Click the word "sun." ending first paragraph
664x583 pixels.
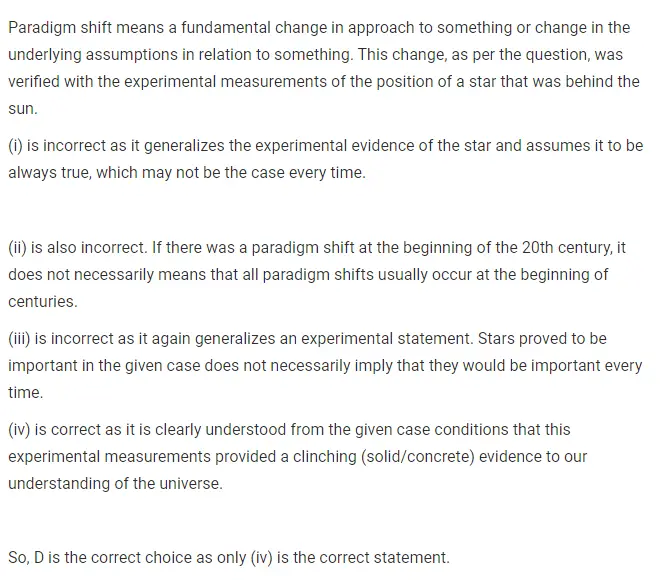(x=23, y=108)
